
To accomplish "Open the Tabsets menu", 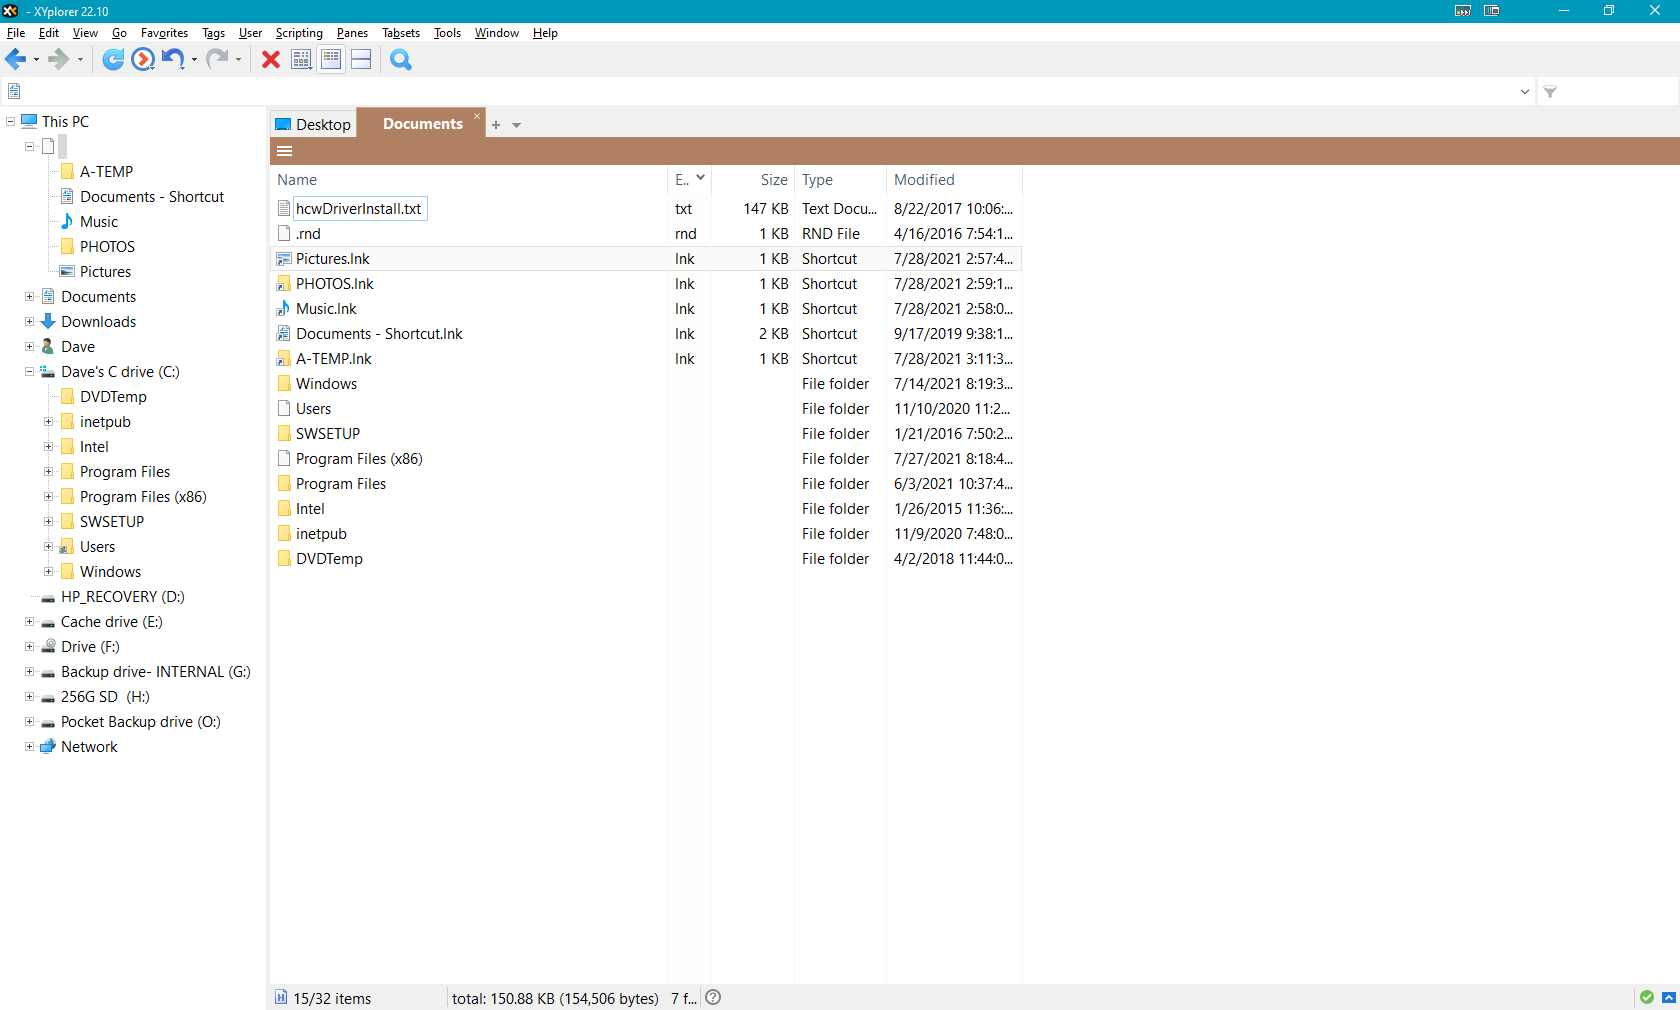I will click(401, 33).
